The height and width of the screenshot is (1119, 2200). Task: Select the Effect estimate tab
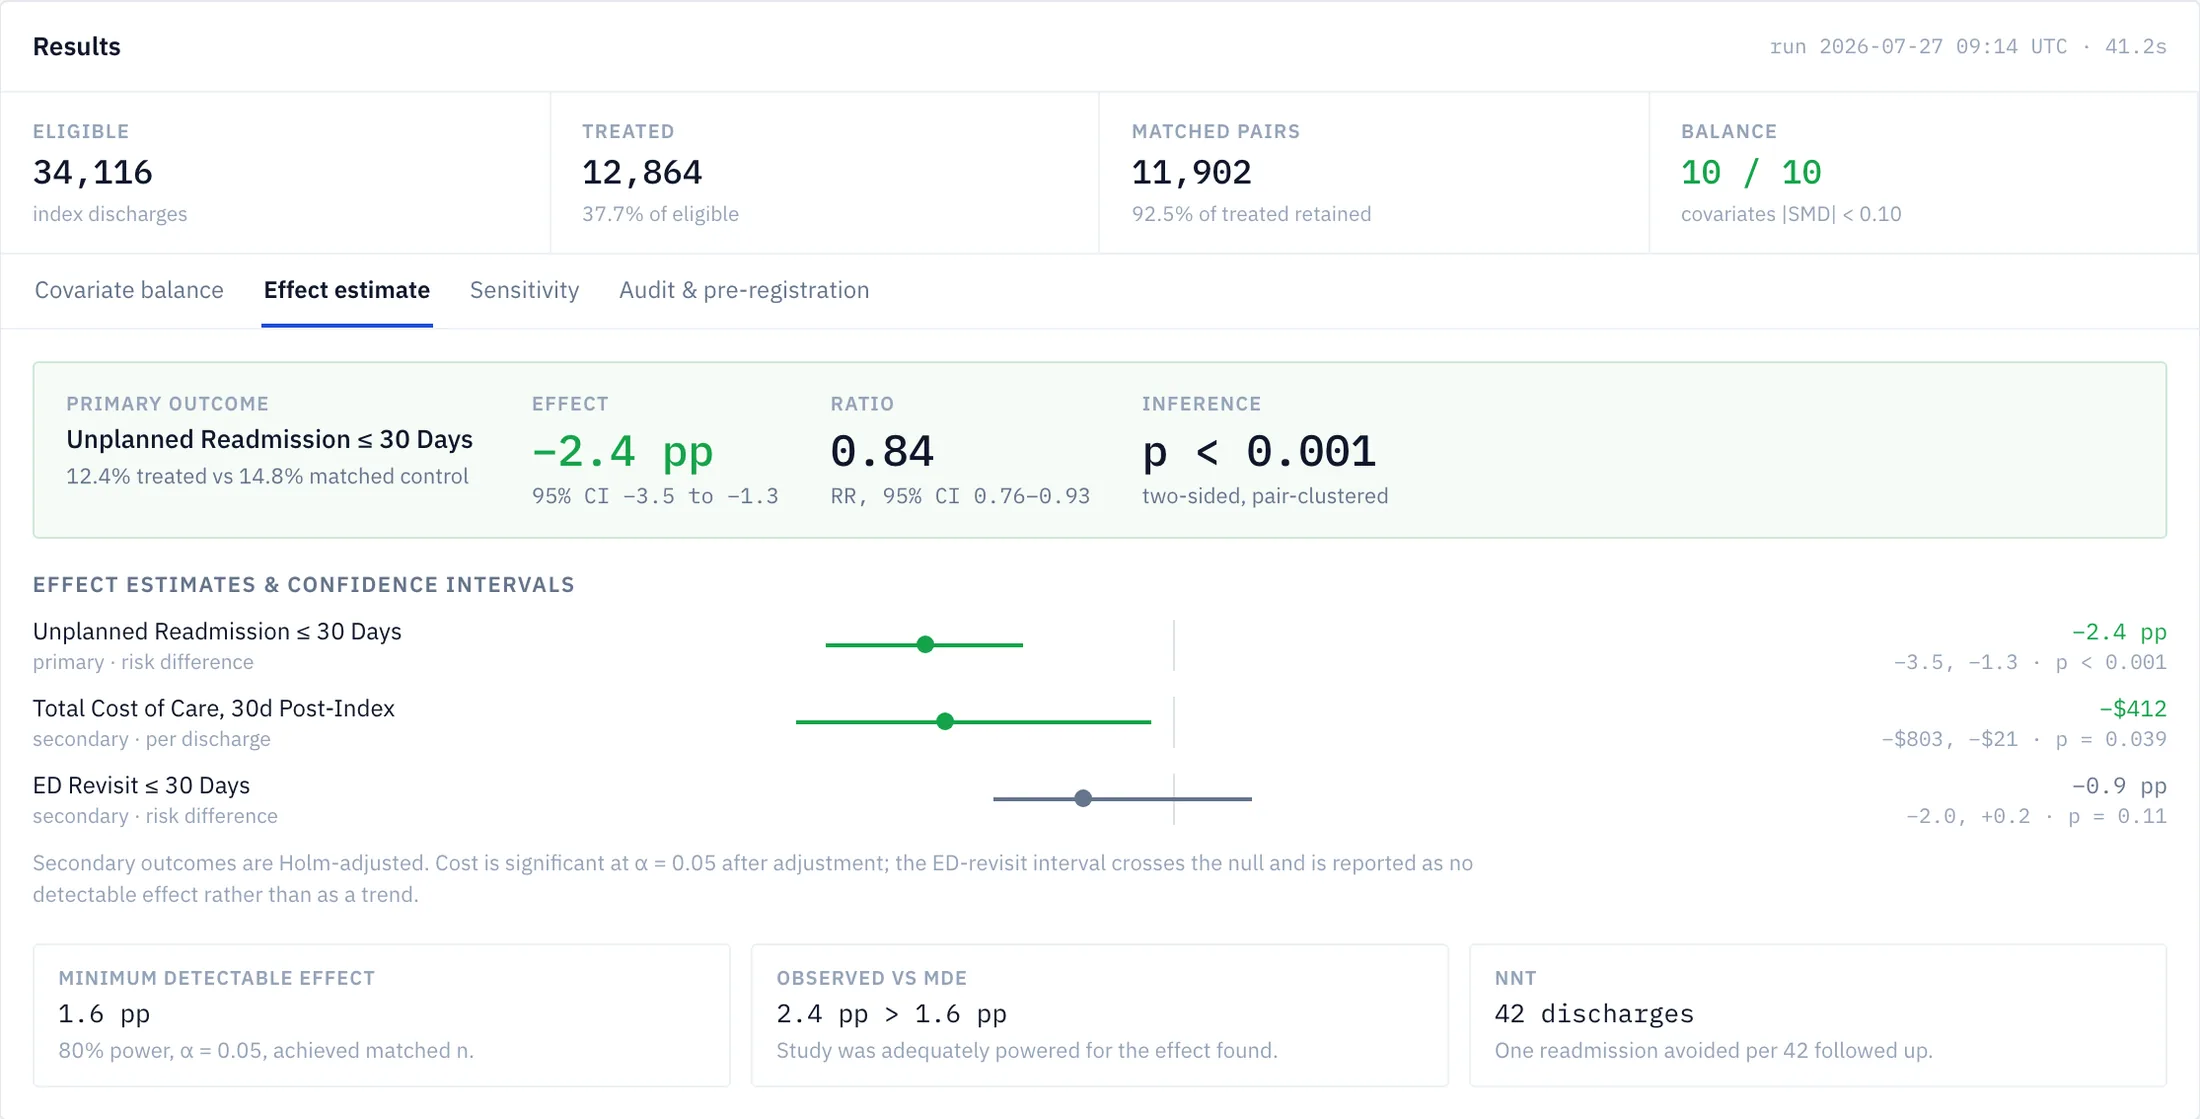(347, 290)
